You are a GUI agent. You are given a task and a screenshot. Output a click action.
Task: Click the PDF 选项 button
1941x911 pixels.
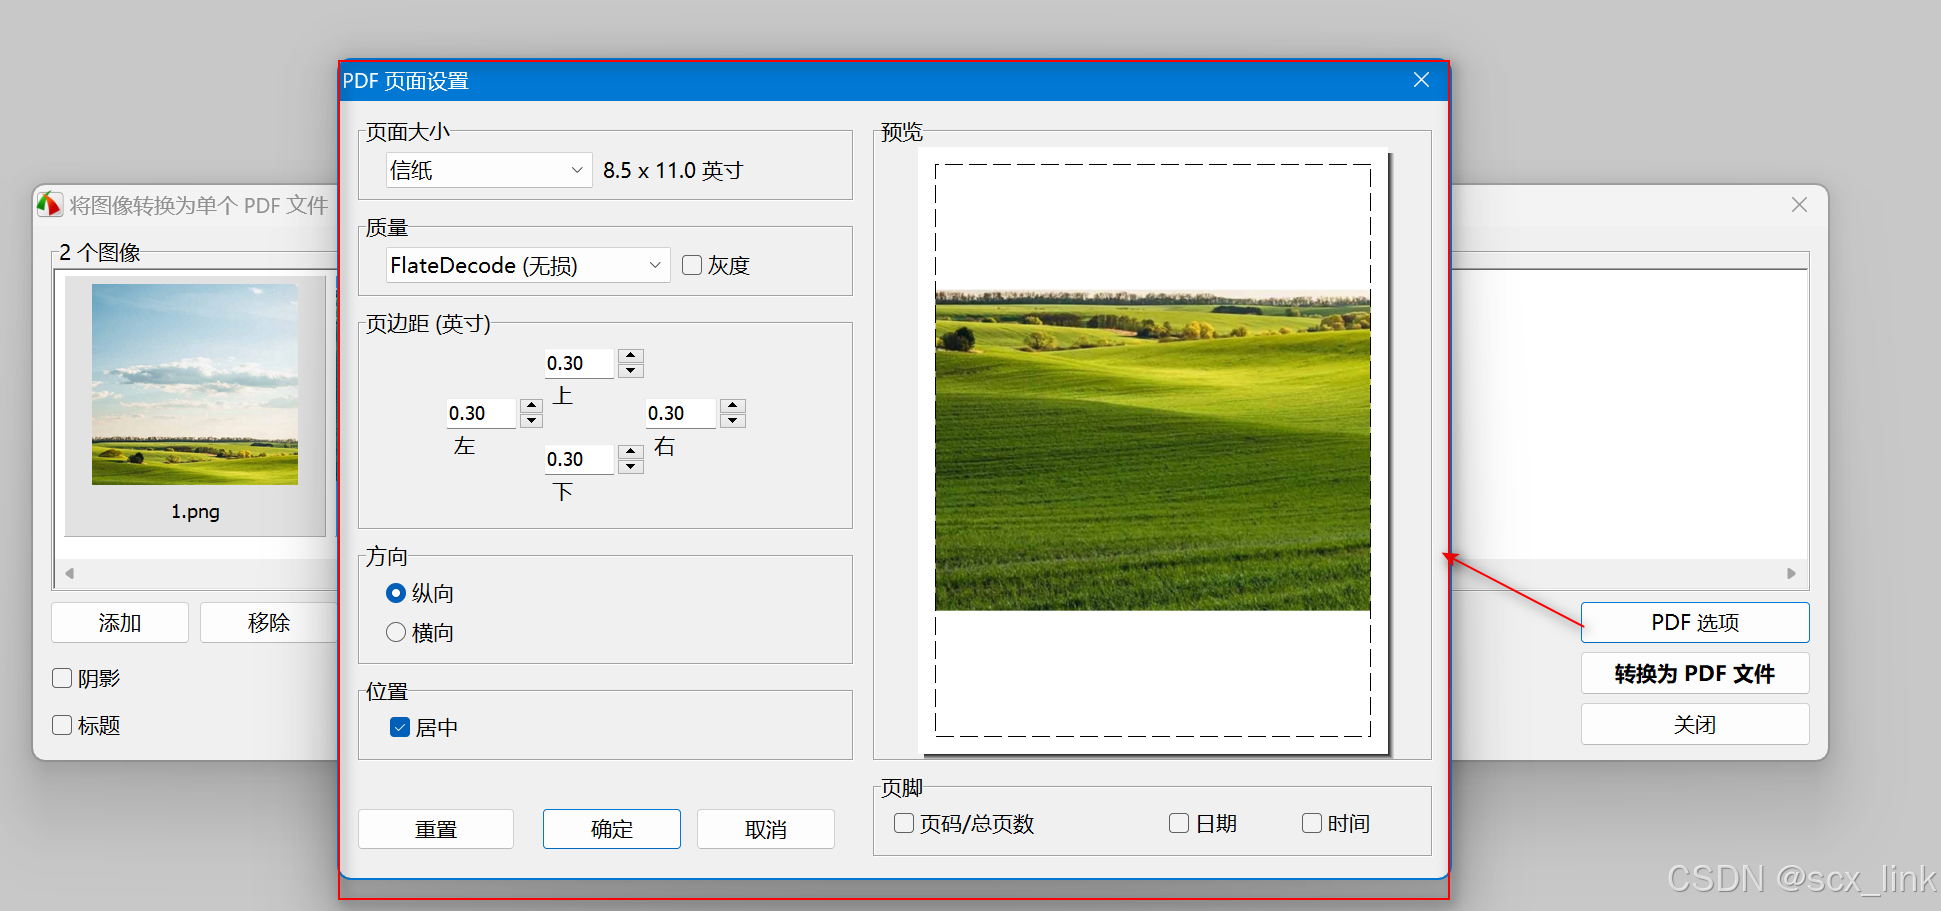coord(1695,623)
